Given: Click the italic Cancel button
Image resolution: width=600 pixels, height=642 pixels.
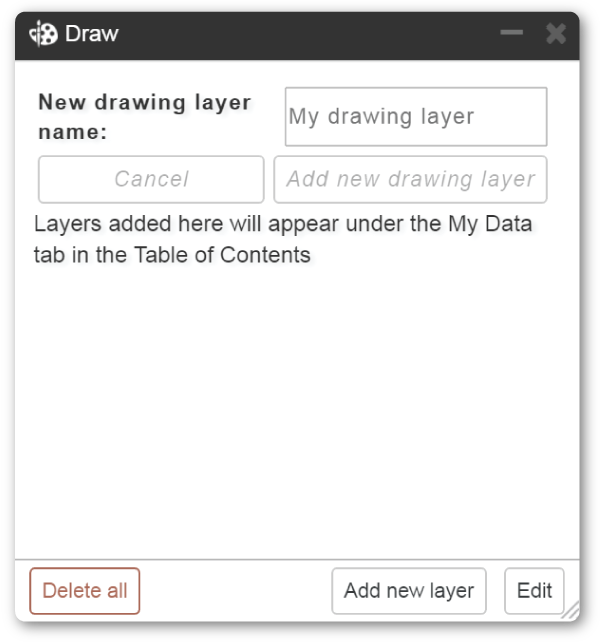Looking at the screenshot, I should 151,179.
